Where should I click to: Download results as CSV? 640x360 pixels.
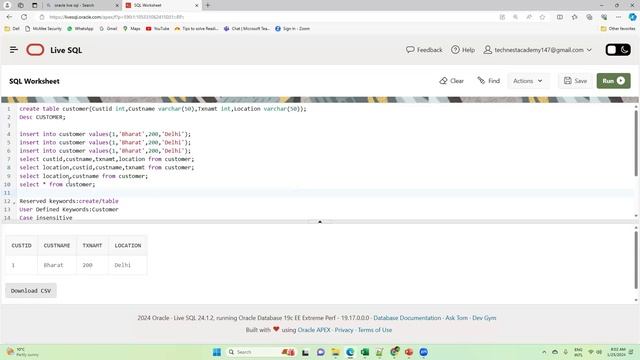pos(31,291)
